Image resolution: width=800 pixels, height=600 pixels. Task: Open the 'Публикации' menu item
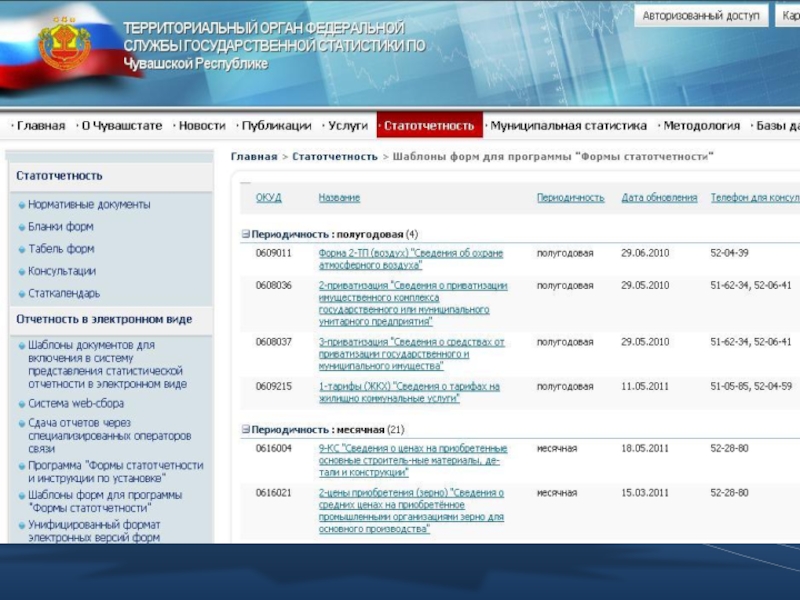pos(276,126)
